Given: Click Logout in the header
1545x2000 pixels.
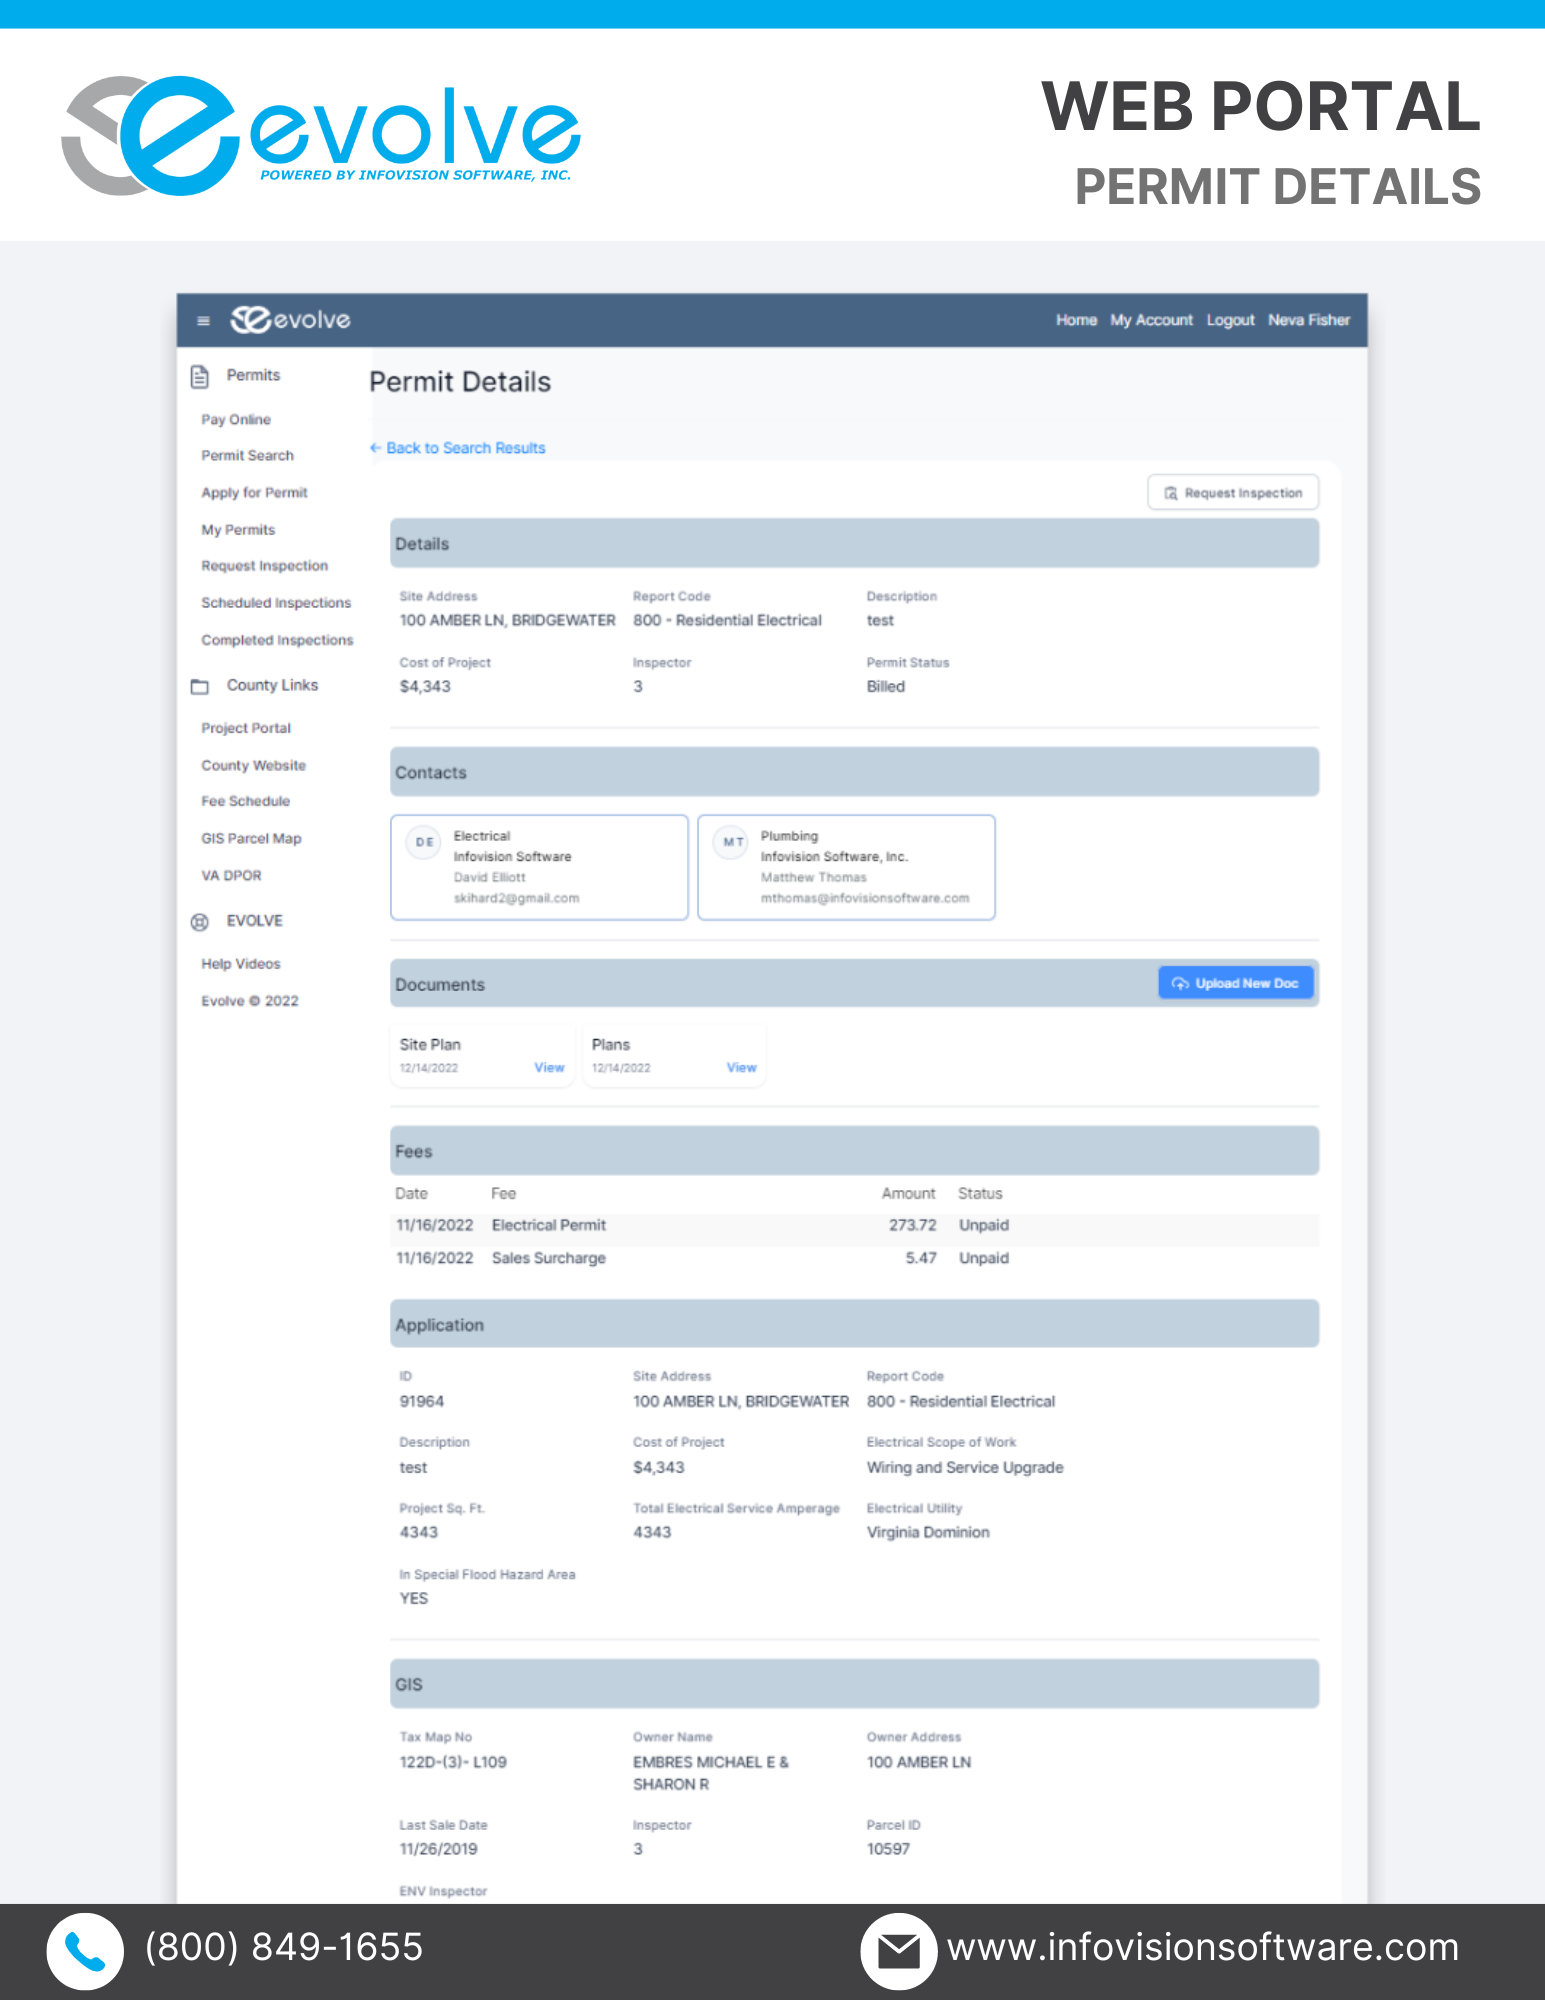Looking at the screenshot, I should [1230, 320].
